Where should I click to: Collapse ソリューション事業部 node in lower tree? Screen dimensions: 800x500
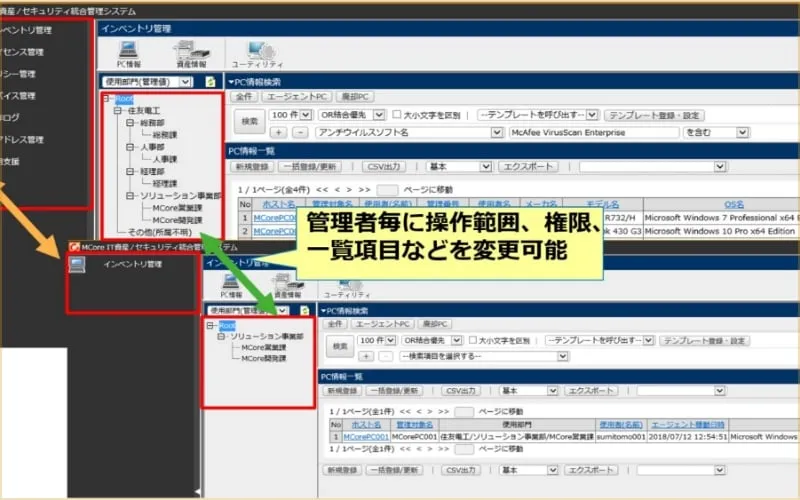pyautogui.click(x=221, y=337)
